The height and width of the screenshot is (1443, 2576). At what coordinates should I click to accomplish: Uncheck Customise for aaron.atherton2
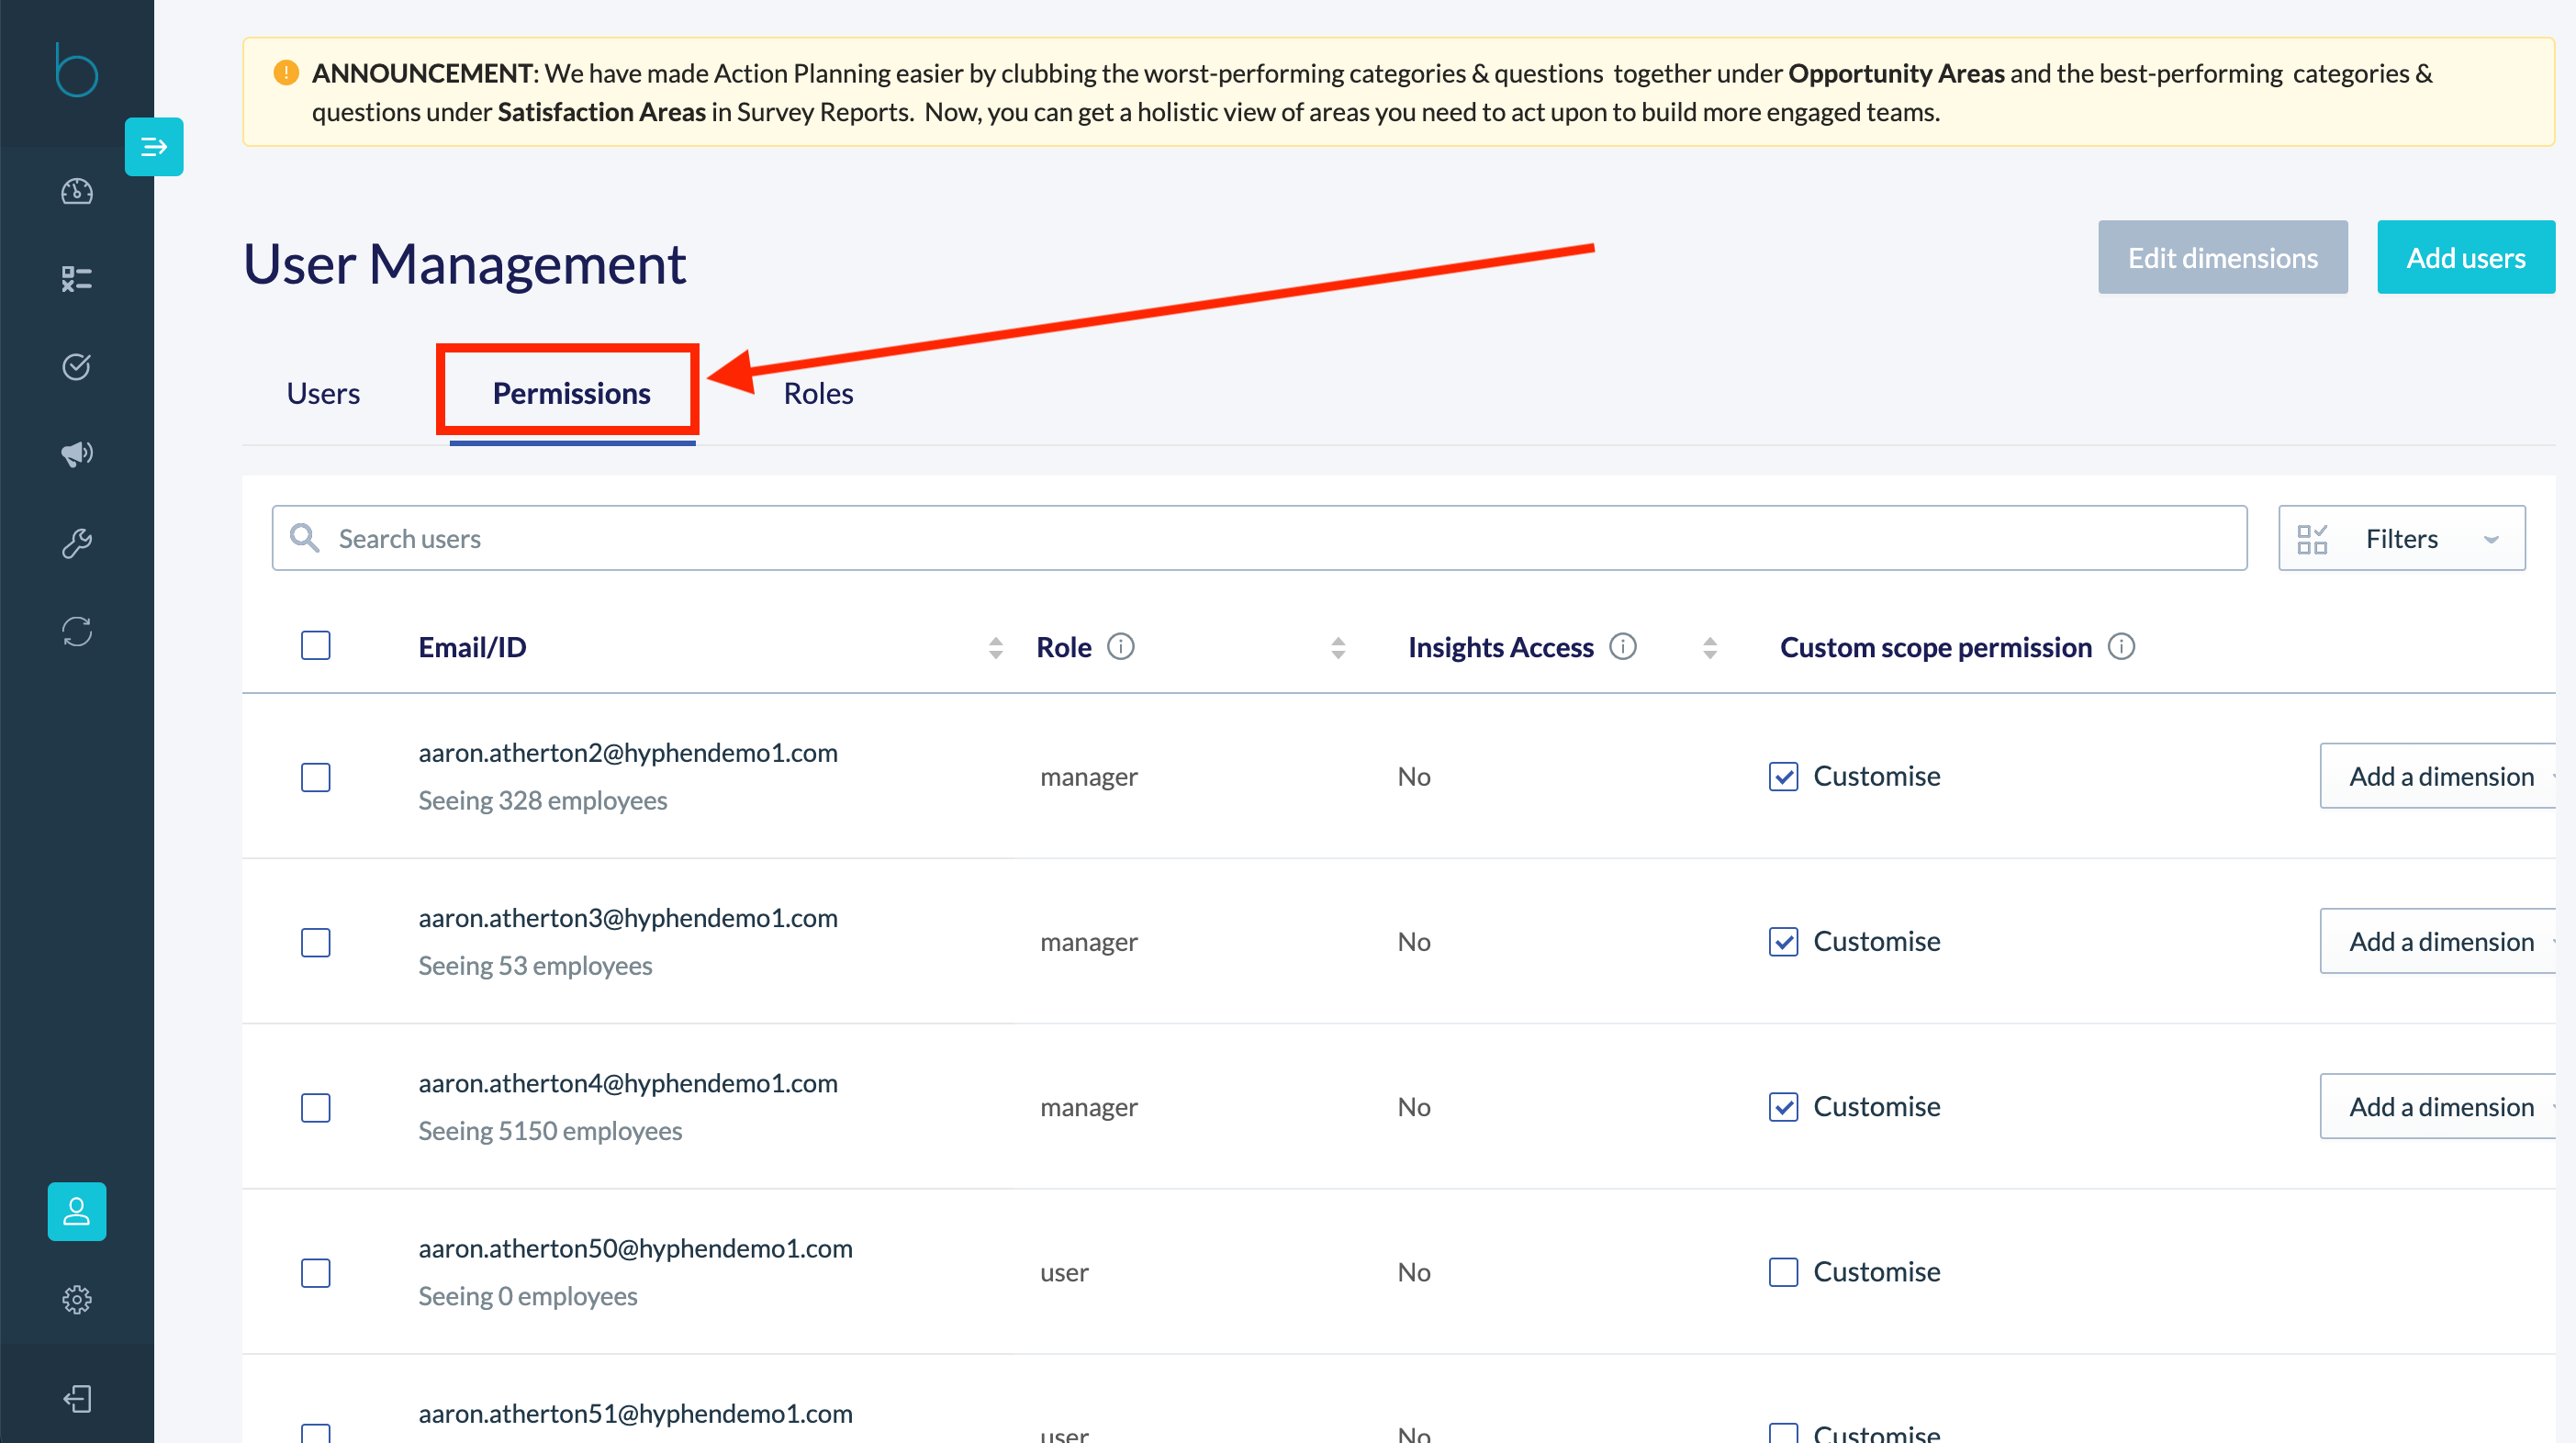(x=1783, y=776)
